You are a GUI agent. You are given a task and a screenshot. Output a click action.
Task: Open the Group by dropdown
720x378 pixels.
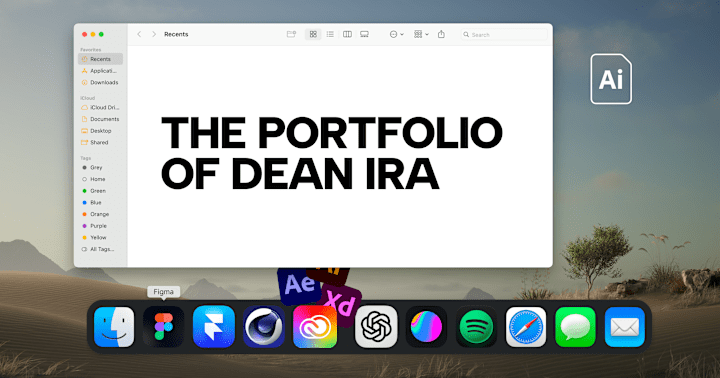[x=421, y=34]
